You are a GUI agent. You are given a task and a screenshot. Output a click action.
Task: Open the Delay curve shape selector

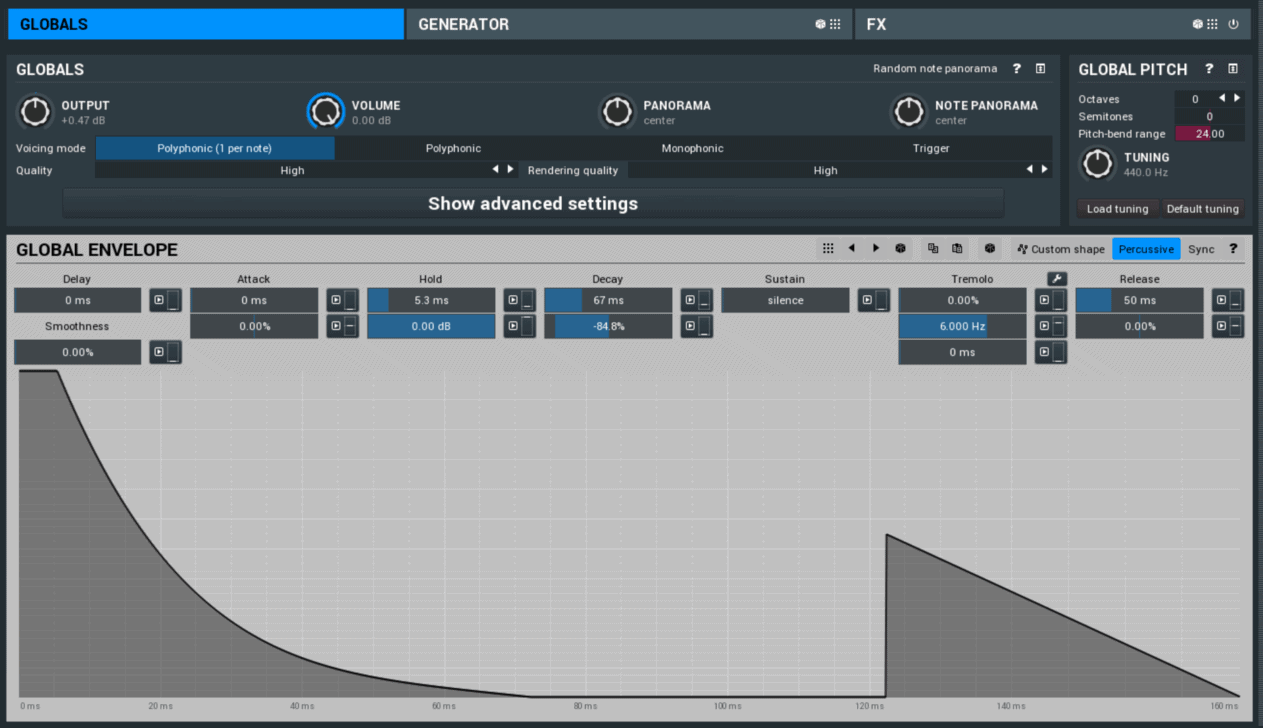point(165,300)
